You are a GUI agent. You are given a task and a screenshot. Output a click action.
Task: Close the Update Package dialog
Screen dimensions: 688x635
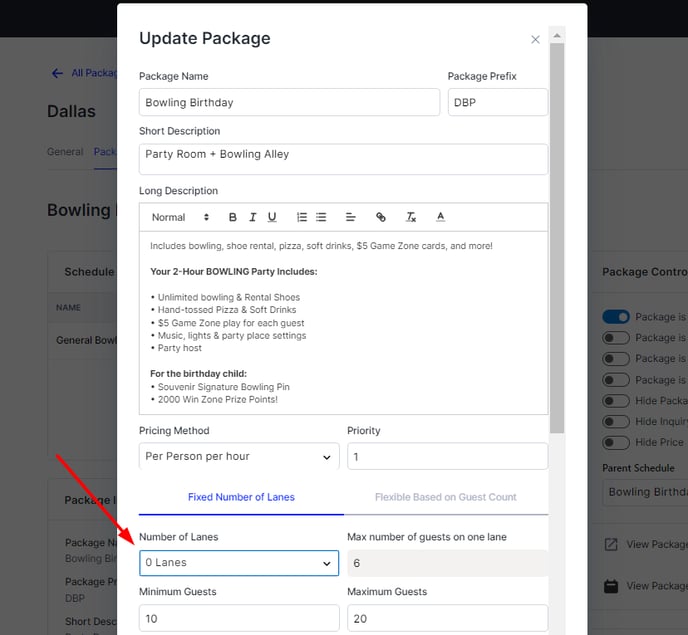(x=535, y=39)
